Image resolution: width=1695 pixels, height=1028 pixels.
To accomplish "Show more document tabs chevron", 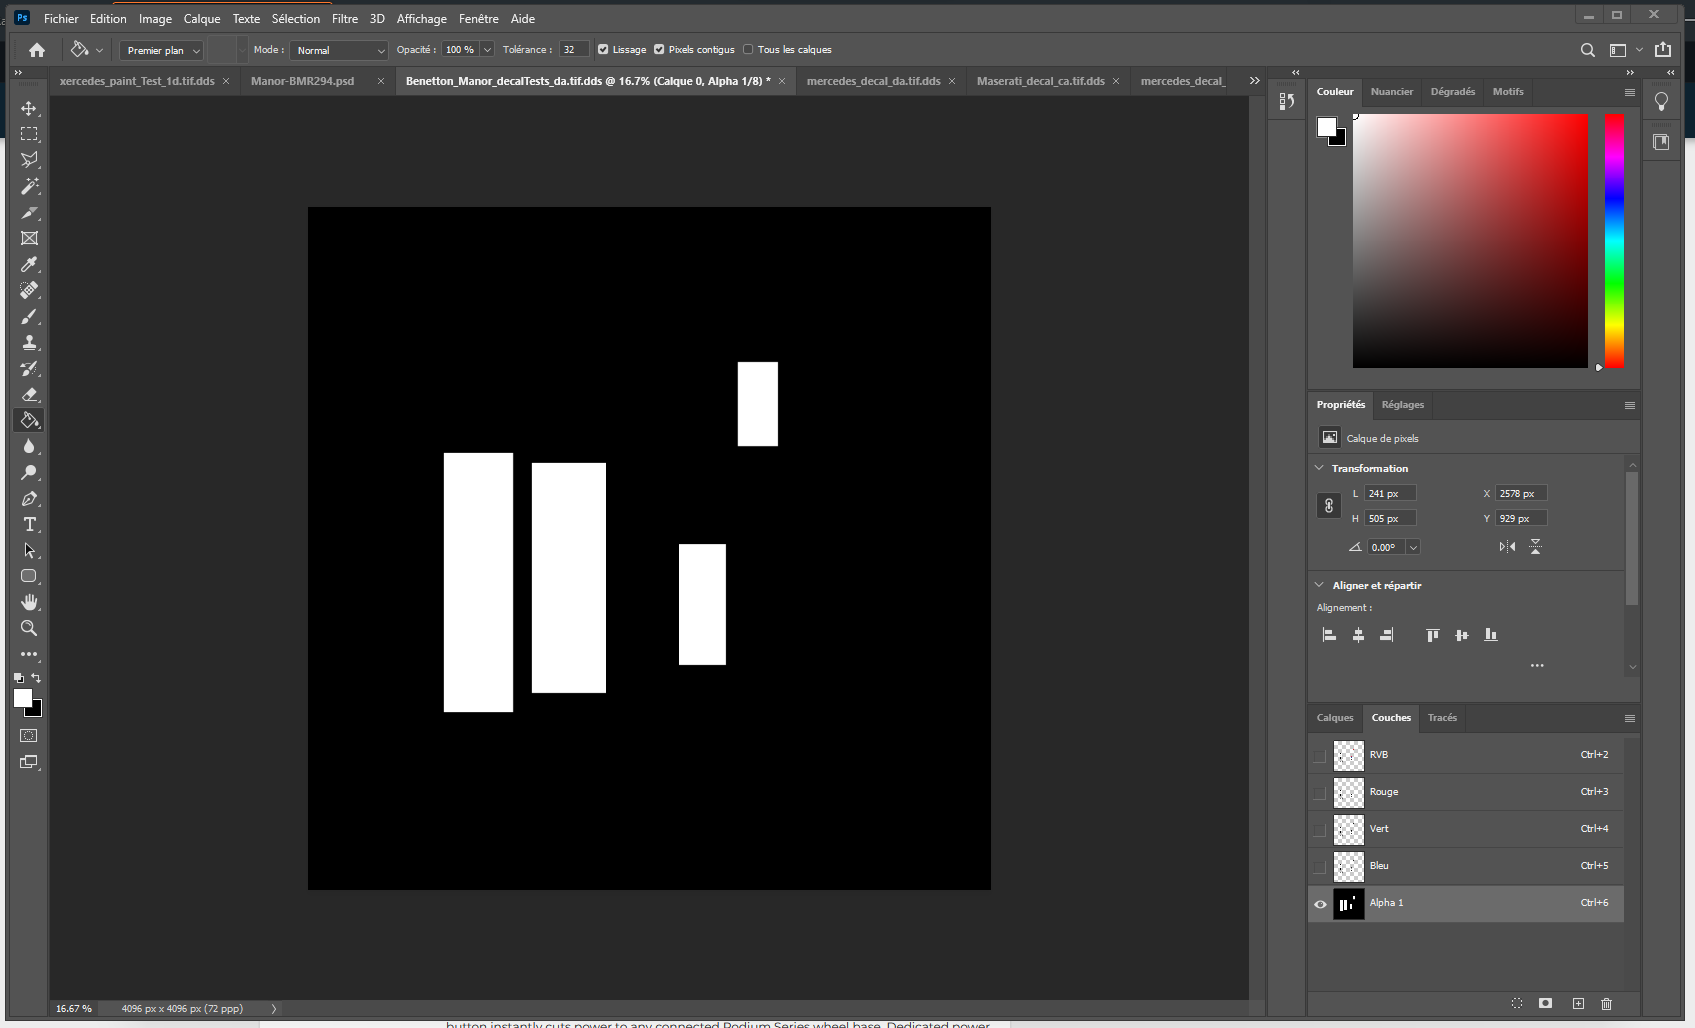I will [x=1254, y=81].
